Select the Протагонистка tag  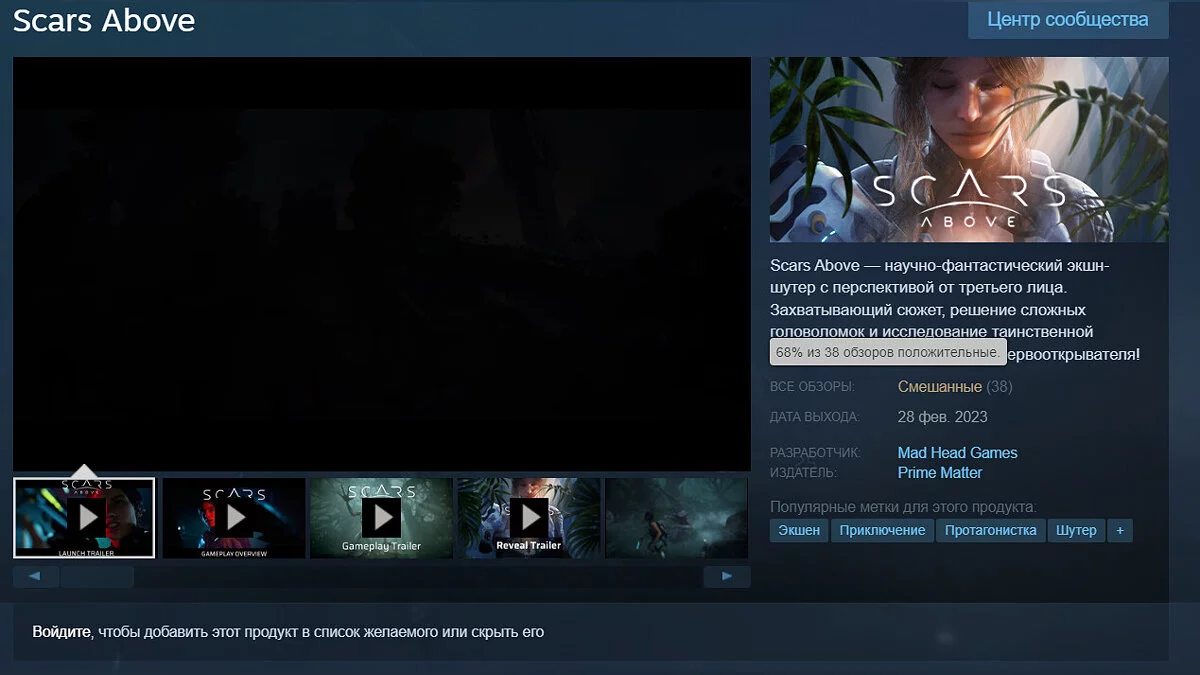pos(991,530)
